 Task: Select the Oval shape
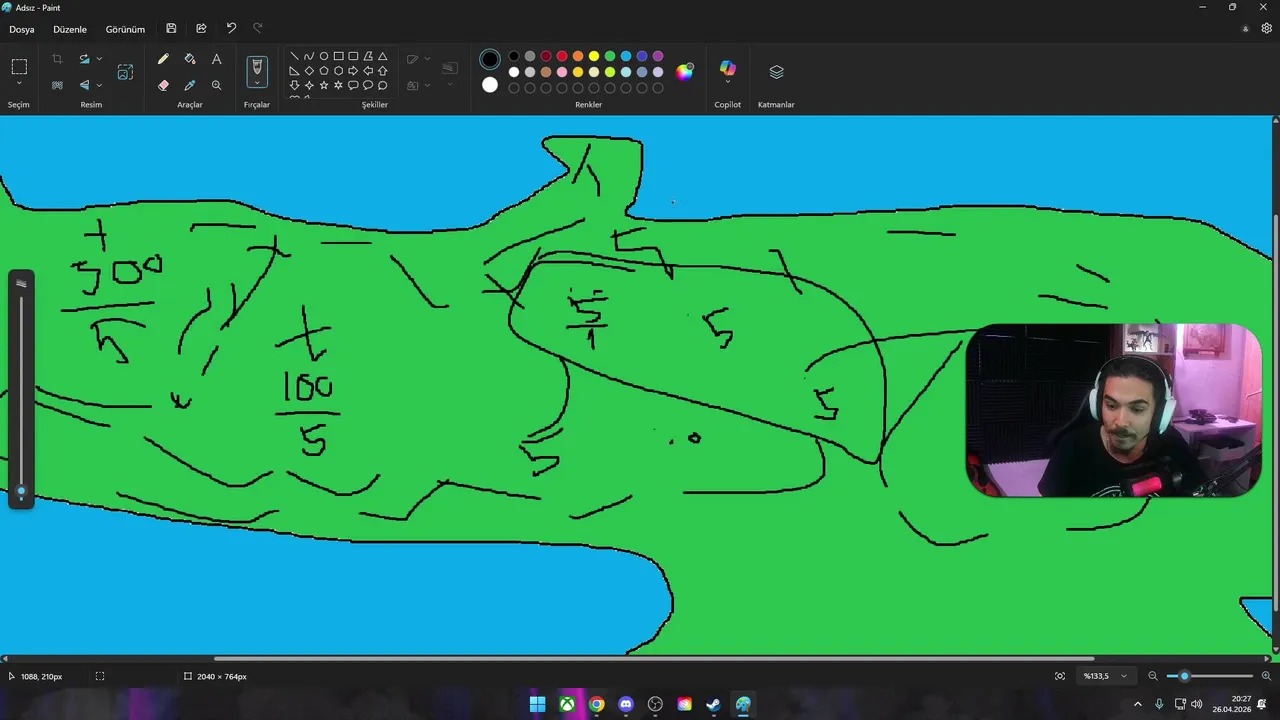[324, 56]
